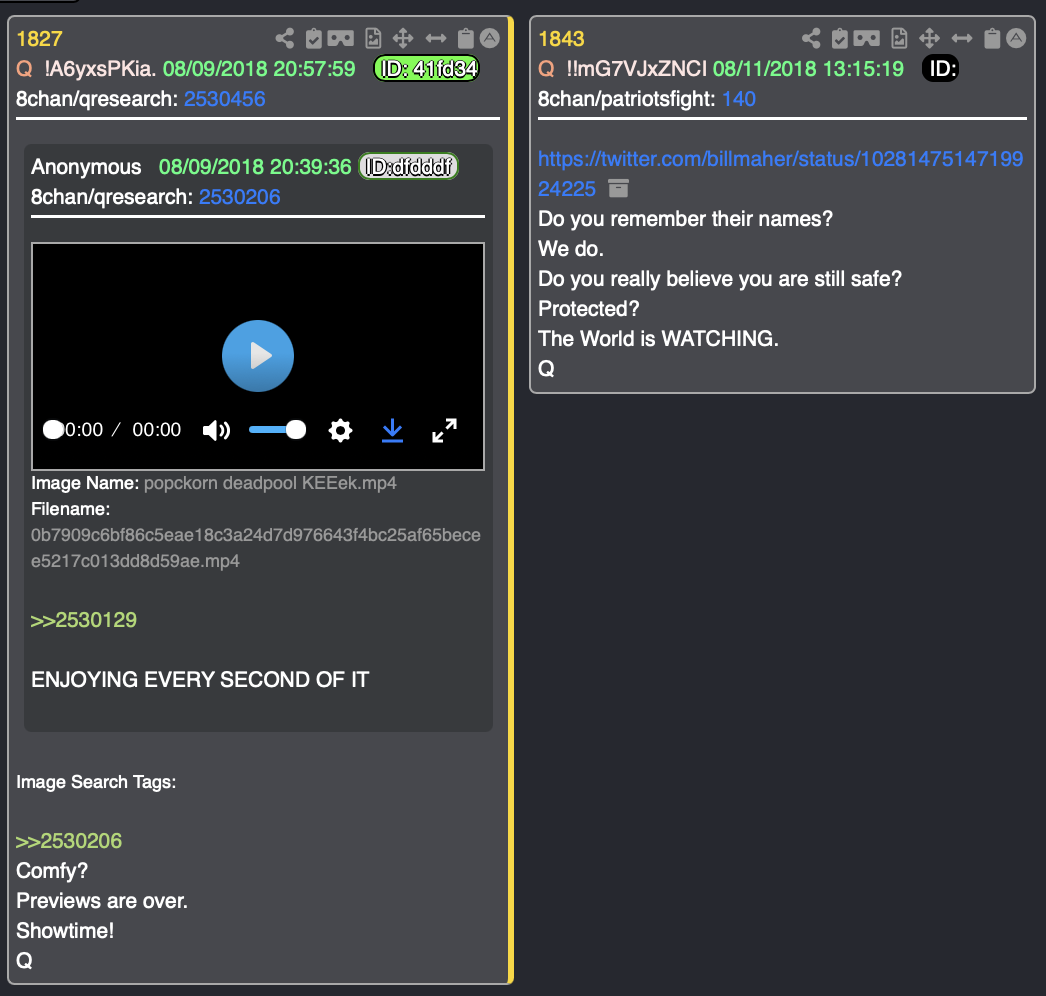The height and width of the screenshot is (996, 1046).
Task: Click clipboard-check icon on post 1827
Action: pos(314,39)
